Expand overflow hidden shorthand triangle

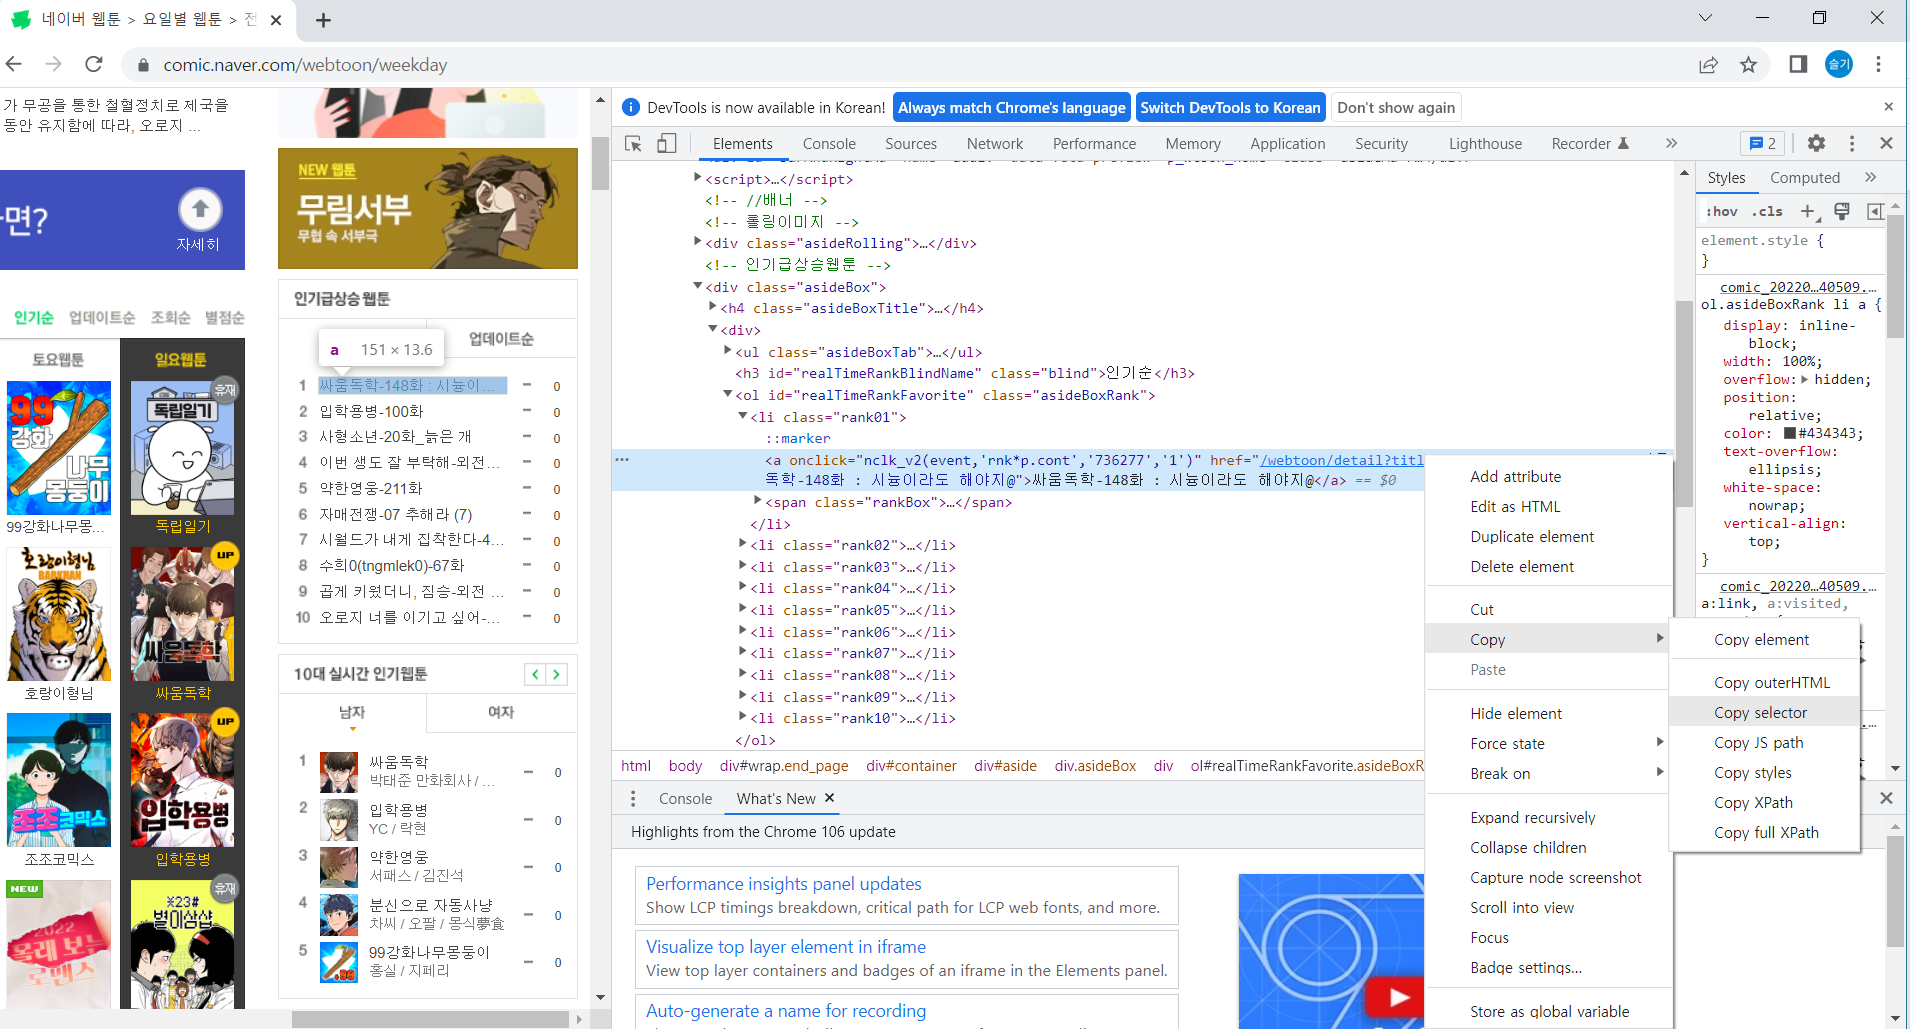[1804, 379]
